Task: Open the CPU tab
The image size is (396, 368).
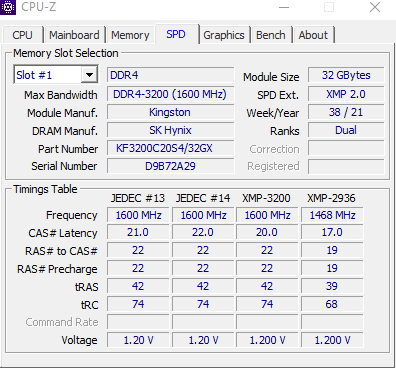Action: click(23, 35)
